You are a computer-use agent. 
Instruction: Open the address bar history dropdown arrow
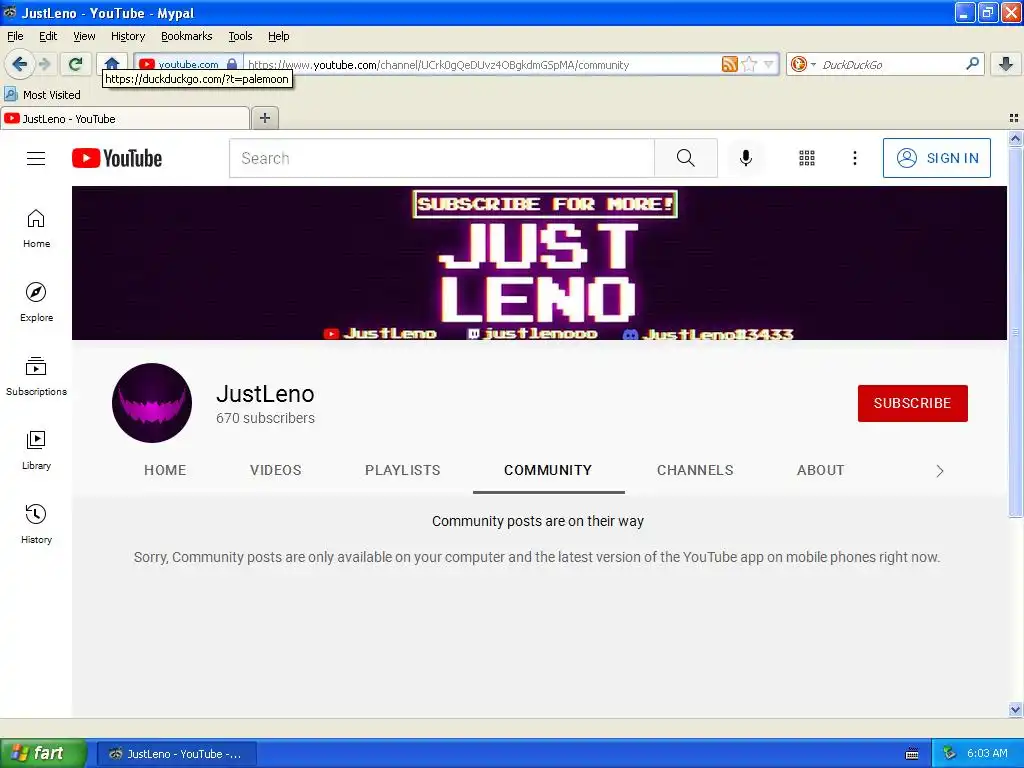tap(769, 64)
